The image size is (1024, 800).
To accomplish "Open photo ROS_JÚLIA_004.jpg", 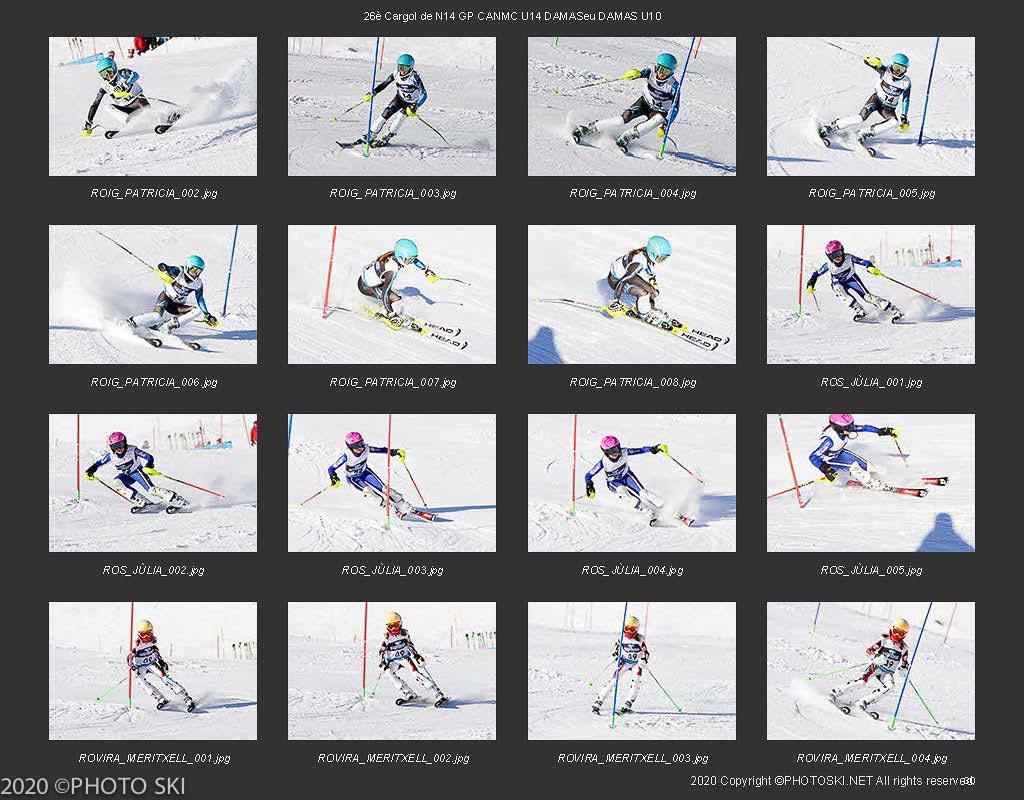I will click(632, 483).
